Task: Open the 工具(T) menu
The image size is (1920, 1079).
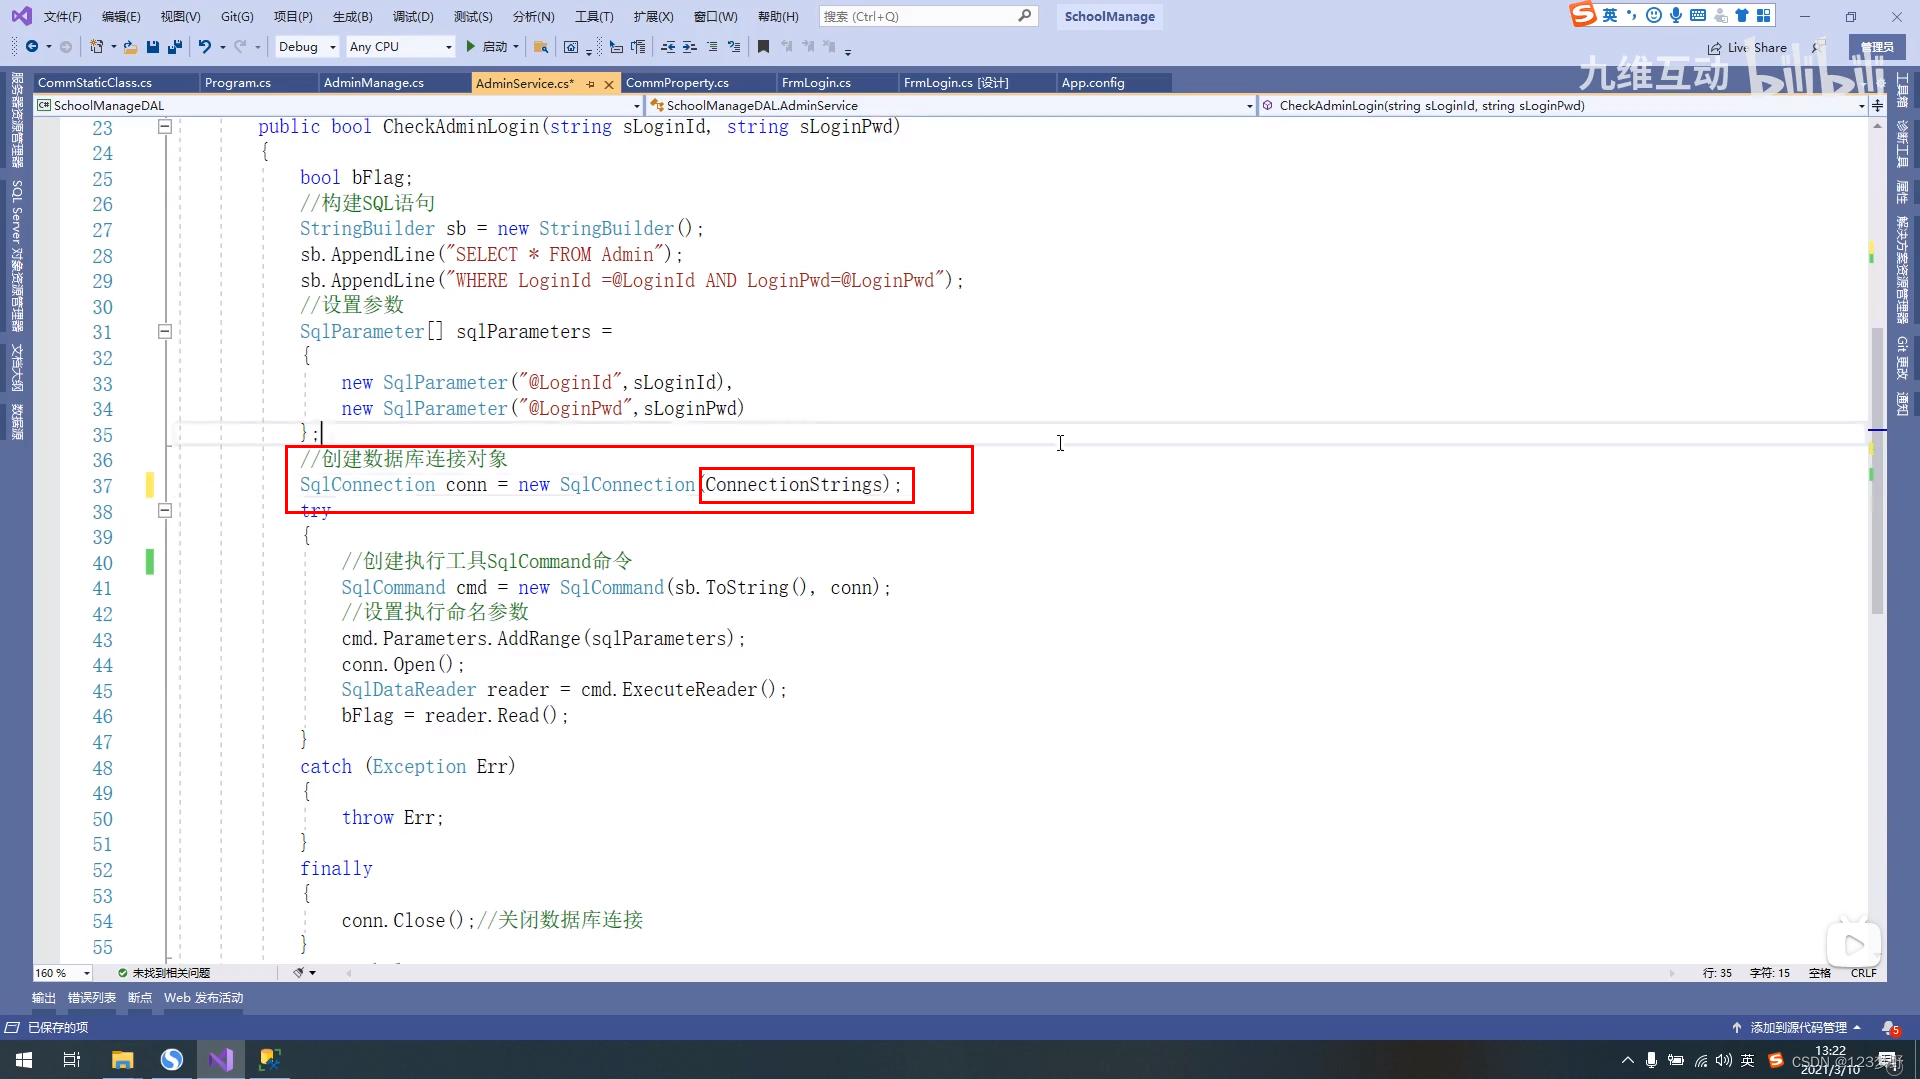Action: pos(594,17)
